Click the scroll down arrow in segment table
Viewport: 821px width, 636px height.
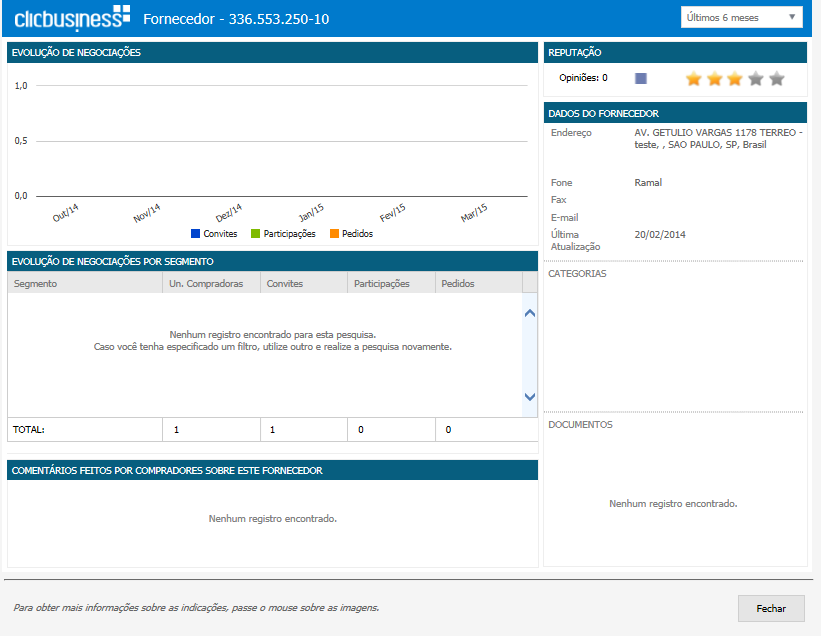coord(530,397)
